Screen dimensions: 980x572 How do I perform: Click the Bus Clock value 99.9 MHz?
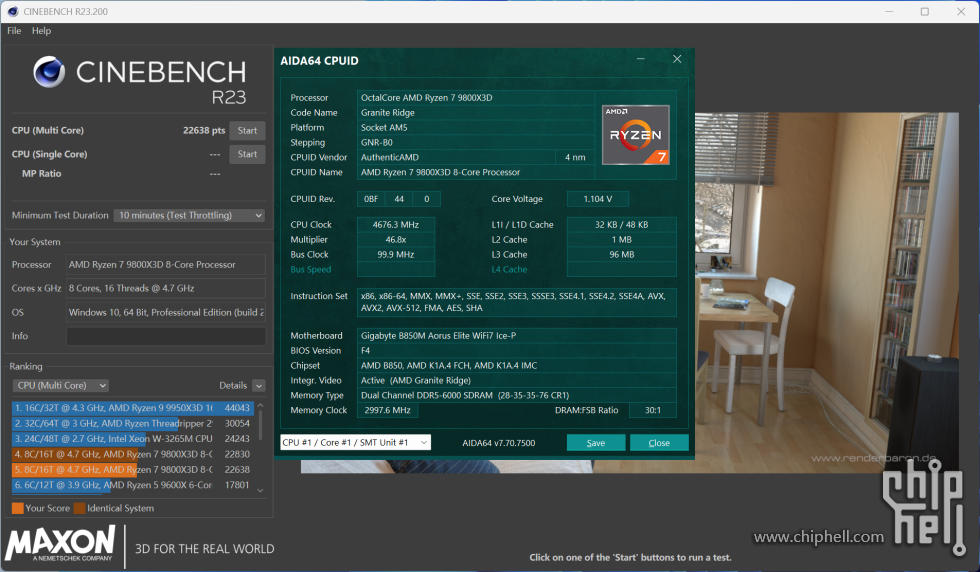point(396,254)
